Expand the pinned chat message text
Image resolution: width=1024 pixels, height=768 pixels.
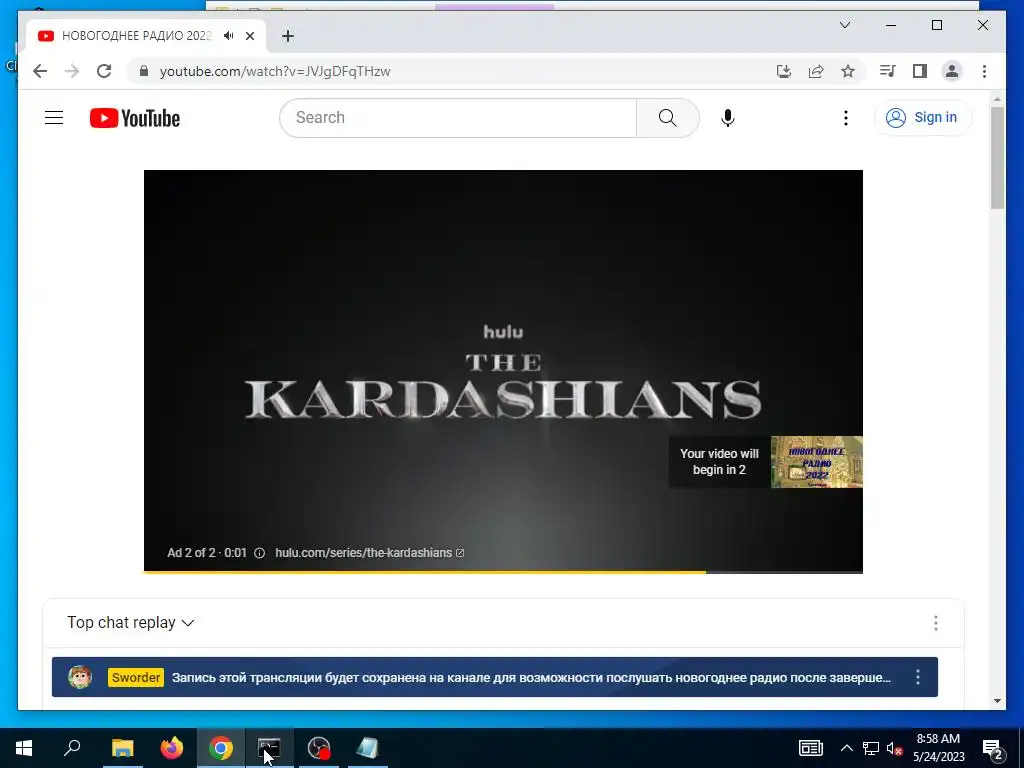[531, 677]
